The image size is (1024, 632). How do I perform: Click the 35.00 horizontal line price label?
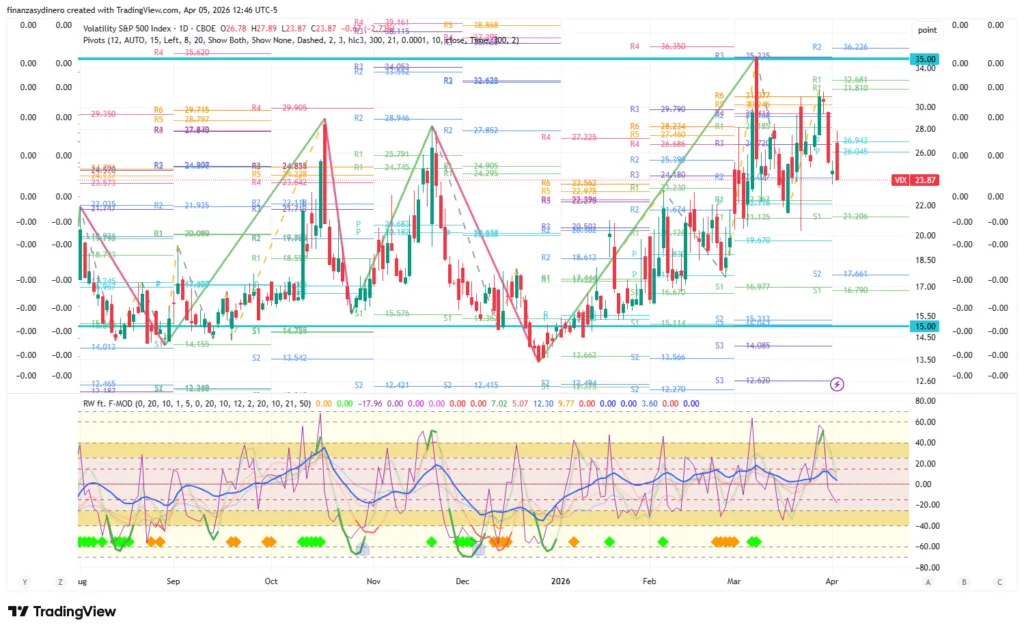point(924,60)
